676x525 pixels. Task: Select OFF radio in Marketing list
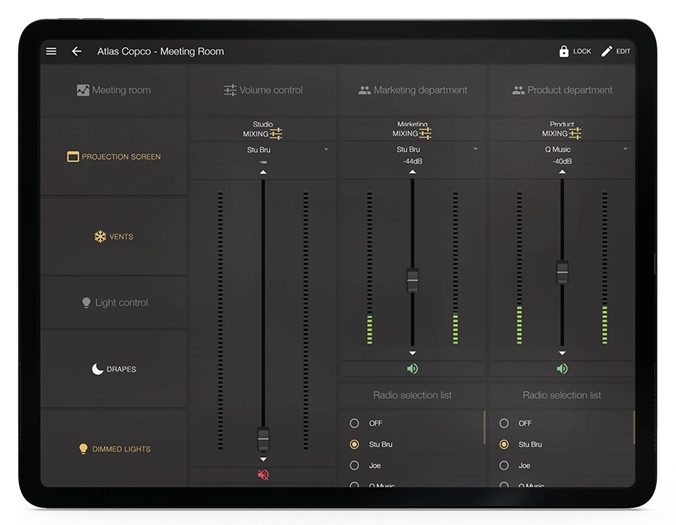click(x=354, y=423)
